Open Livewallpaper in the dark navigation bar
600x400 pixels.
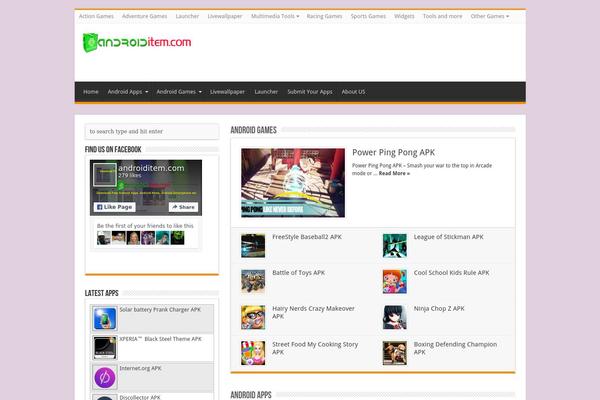(227, 92)
